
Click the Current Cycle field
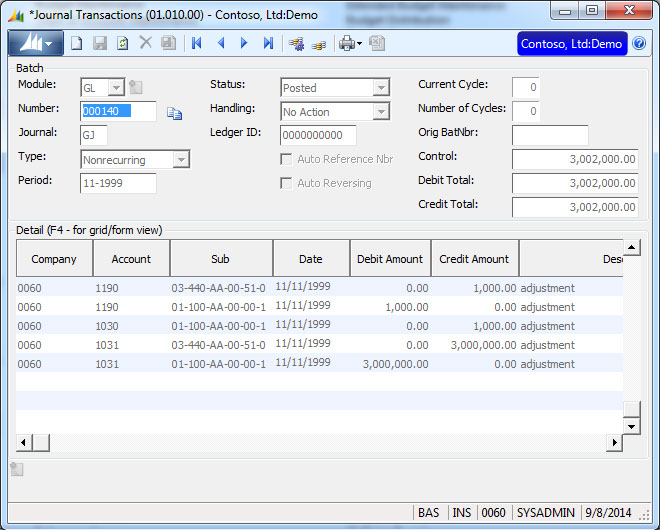coord(526,87)
